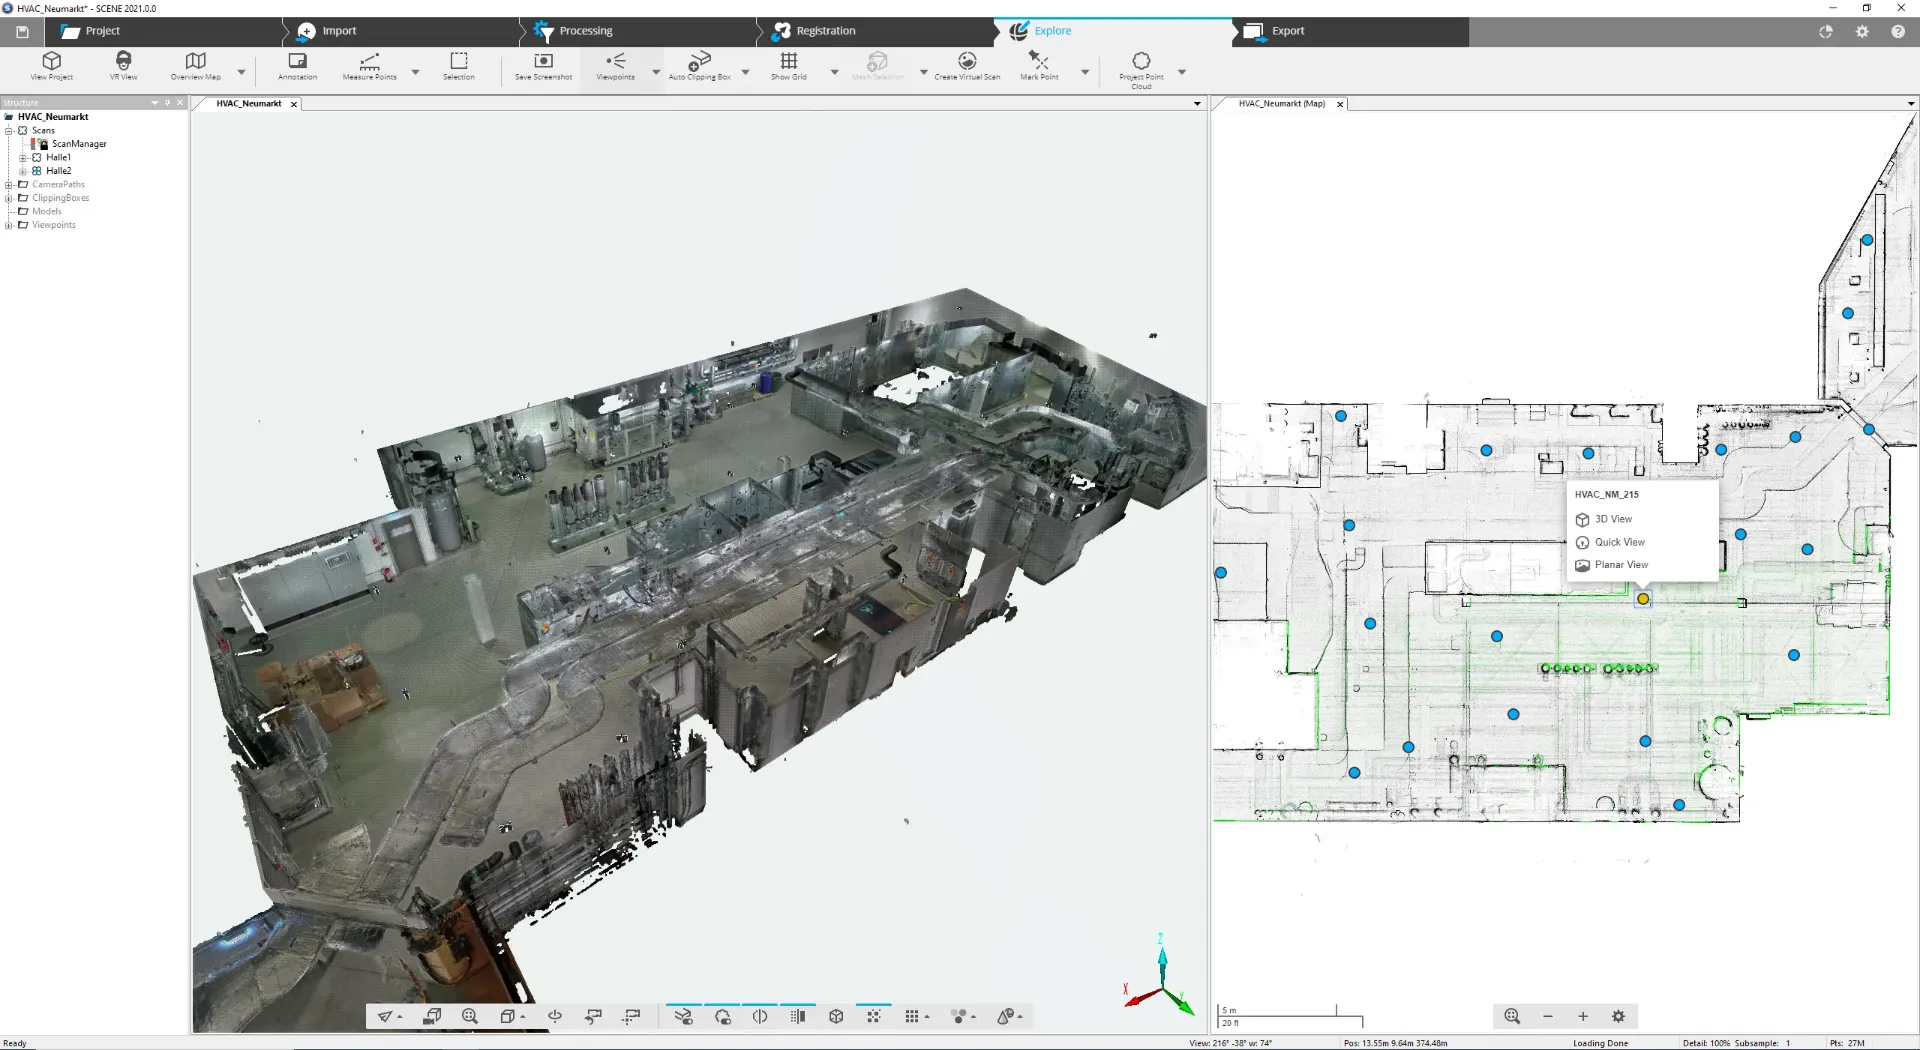Expand the CameraPaths folder in tree
The width and height of the screenshot is (1920, 1050).
(x=9, y=185)
